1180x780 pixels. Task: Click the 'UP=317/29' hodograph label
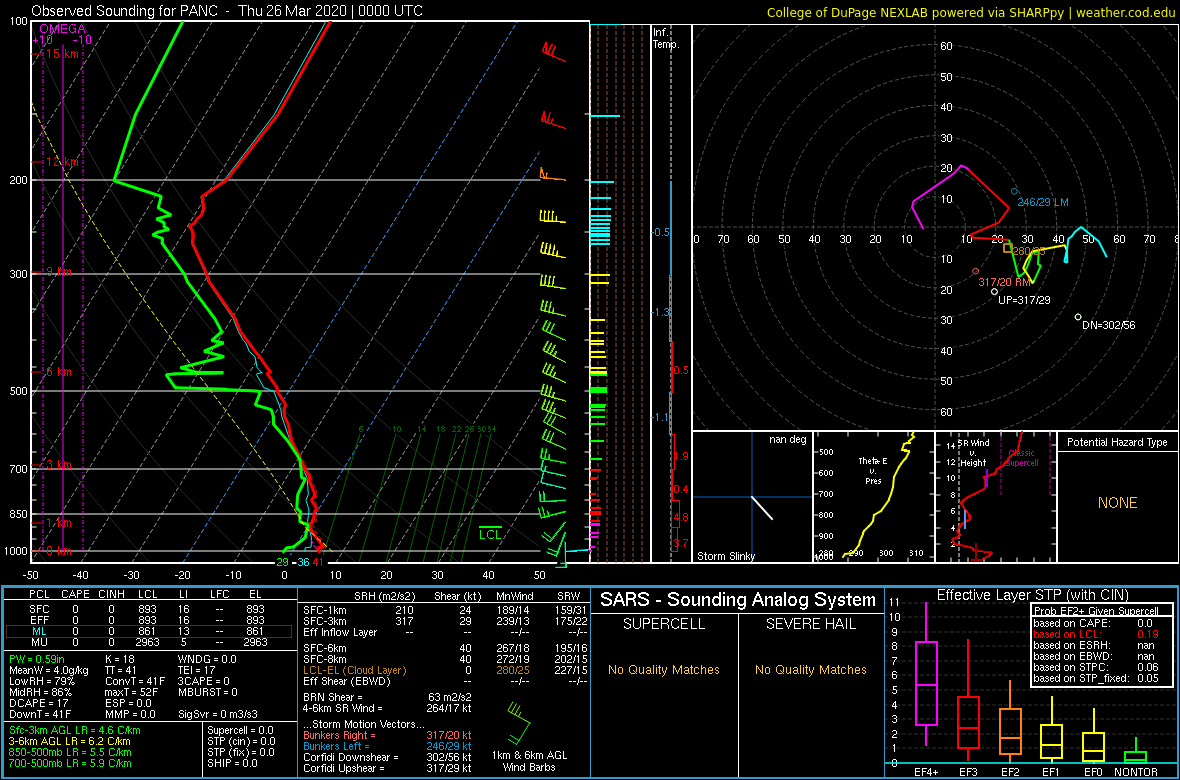[x=1023, y=300]
